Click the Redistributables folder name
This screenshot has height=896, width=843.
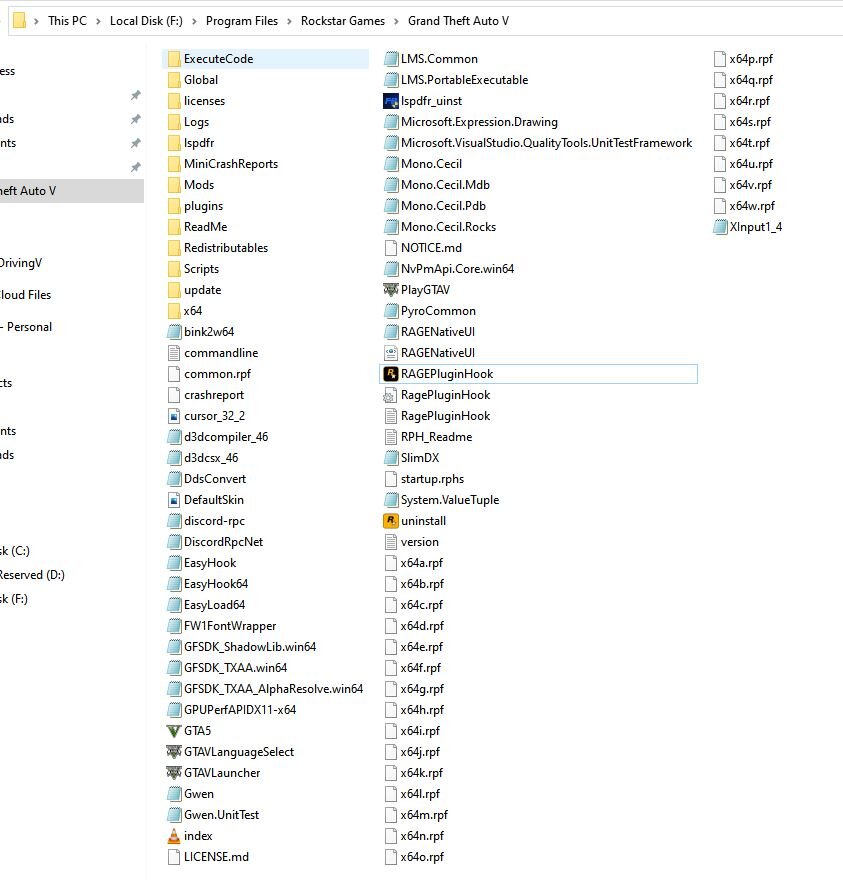click(226, 248)
